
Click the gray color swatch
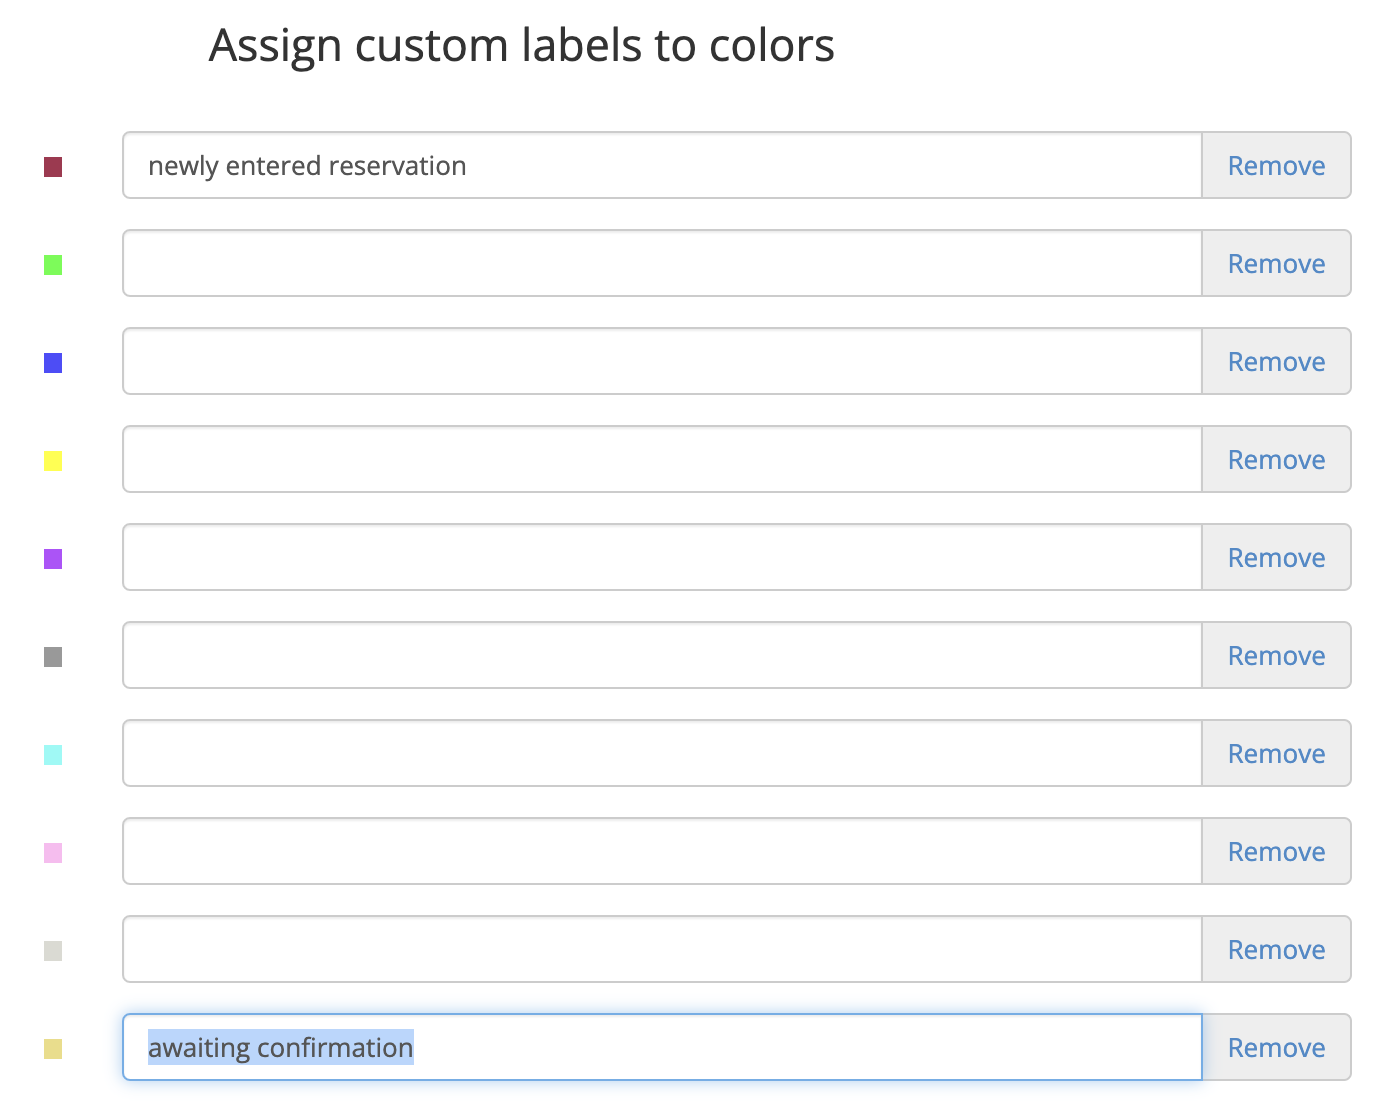pyautogui.click(x=53, y=657)
